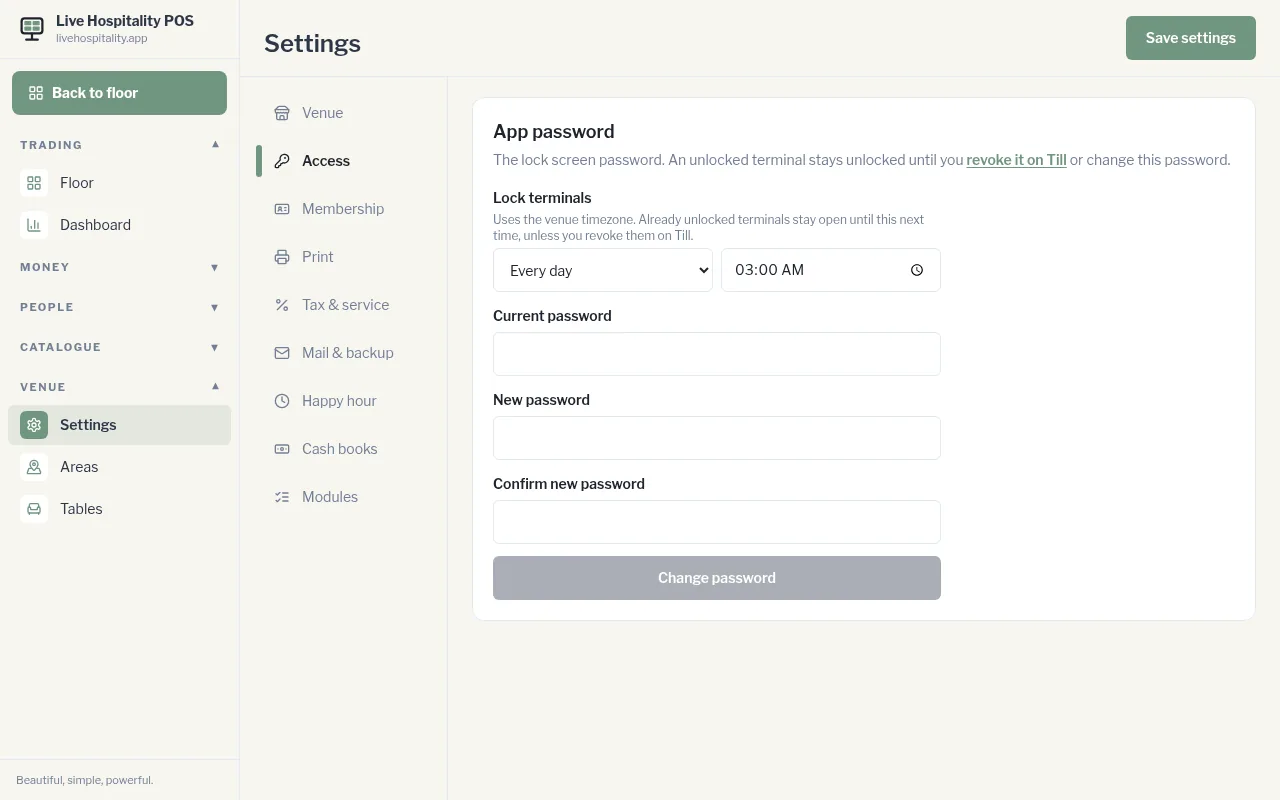Open Dashboard in the sidebar
The image size is (1280, 800).
(x=119, y=225)
